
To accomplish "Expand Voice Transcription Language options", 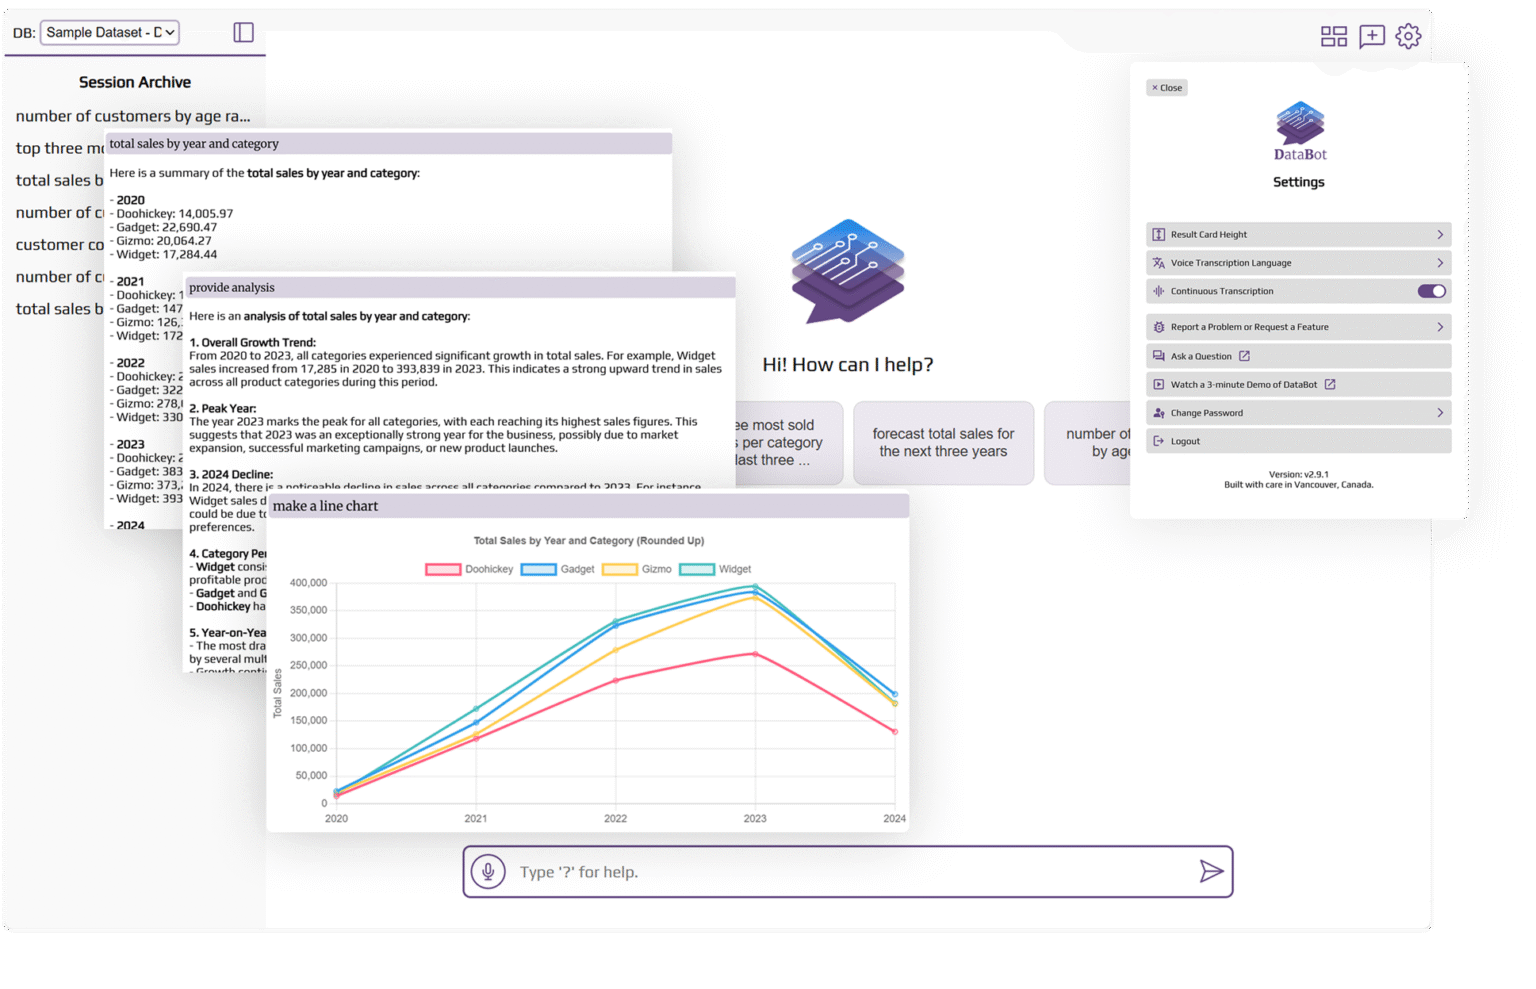I will pyautogui.click(x=1298, y=262).
